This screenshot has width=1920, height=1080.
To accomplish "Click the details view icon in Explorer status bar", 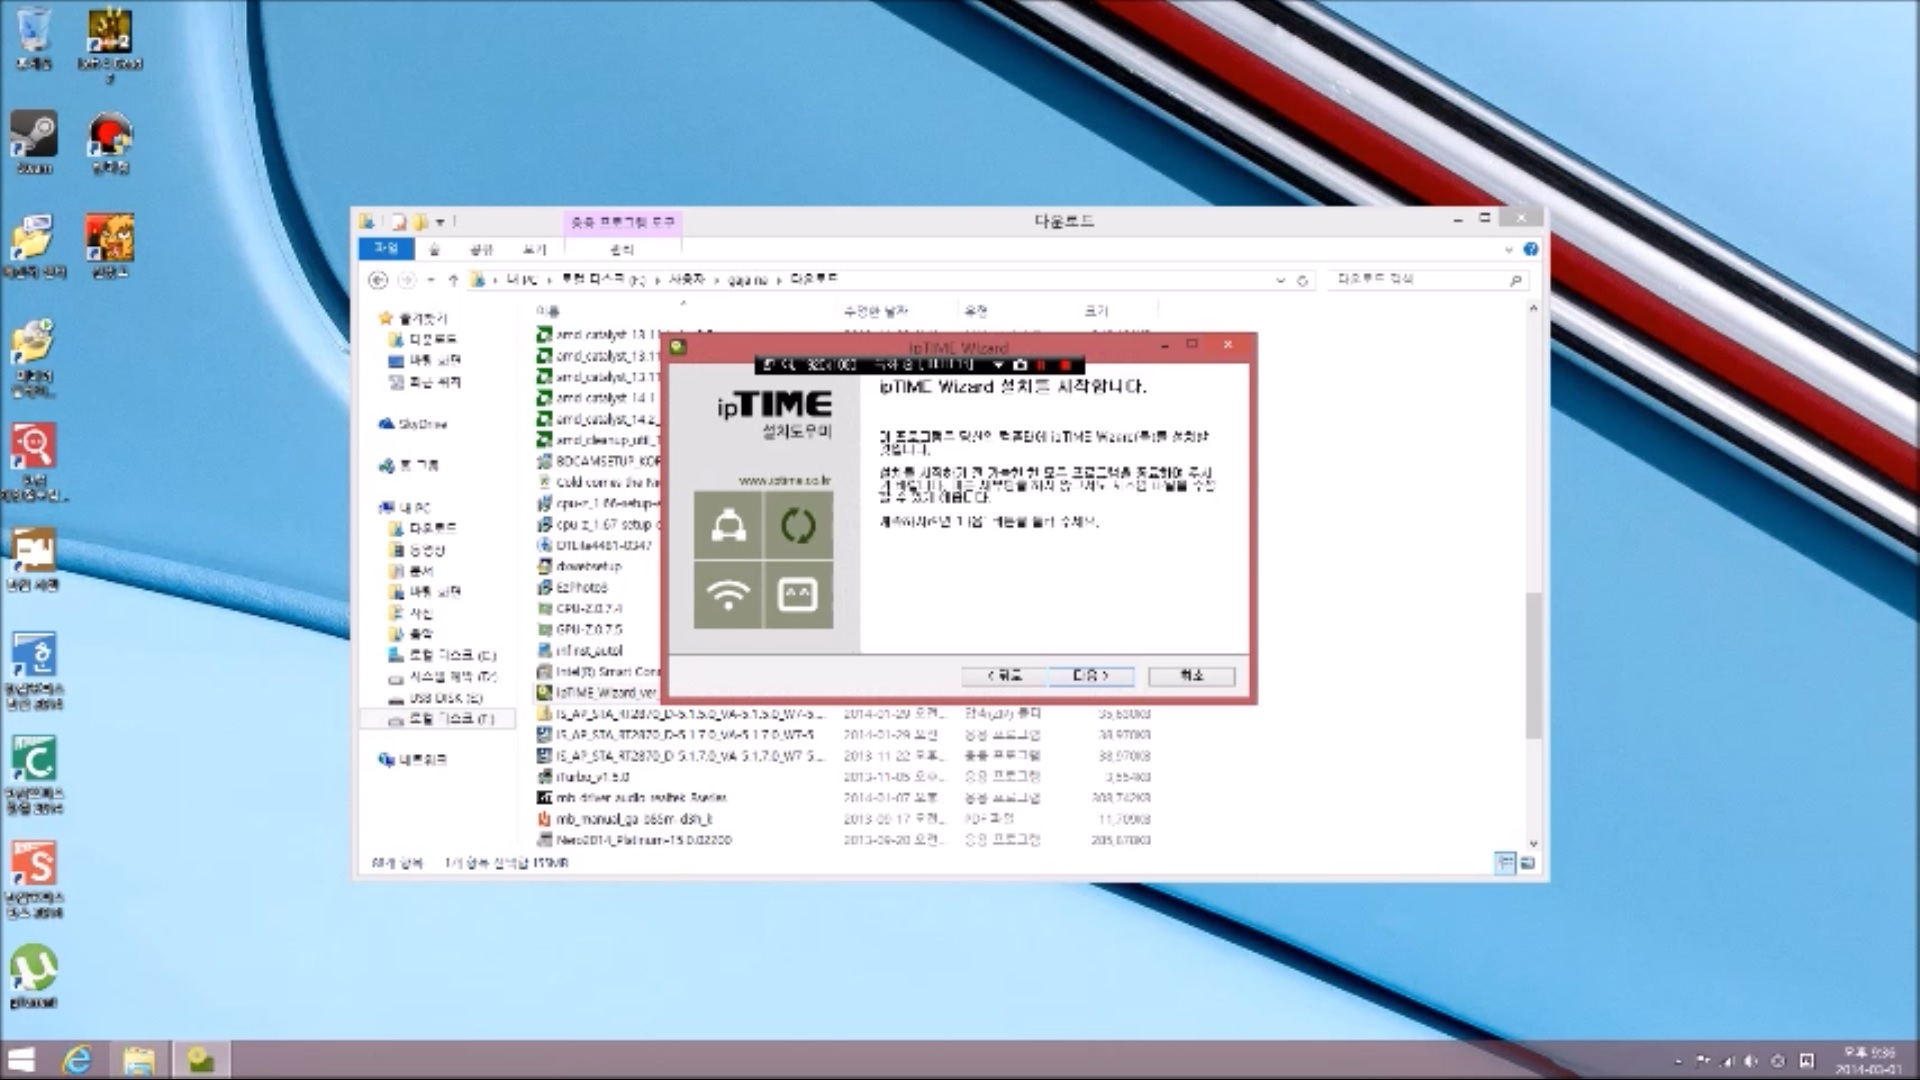I will (x=1505, y=863).
